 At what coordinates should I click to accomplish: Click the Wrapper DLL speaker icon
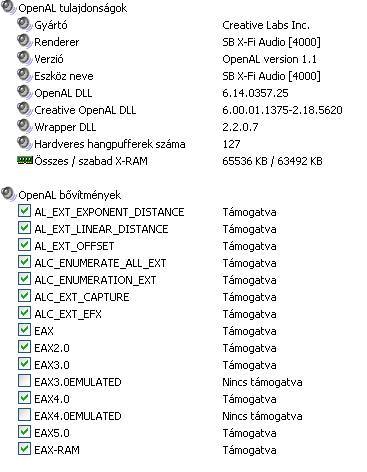pyautogui.click(x=24, y=126)
